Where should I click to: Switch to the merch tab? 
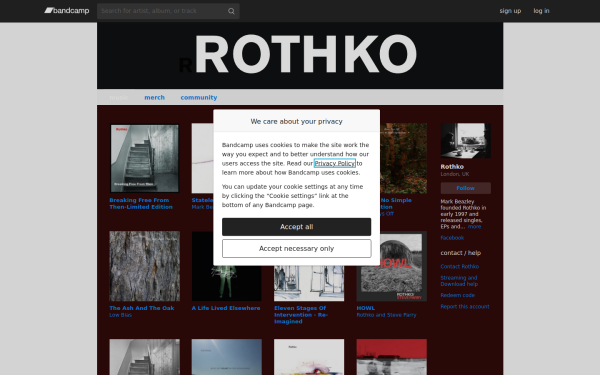coord(155,98)
